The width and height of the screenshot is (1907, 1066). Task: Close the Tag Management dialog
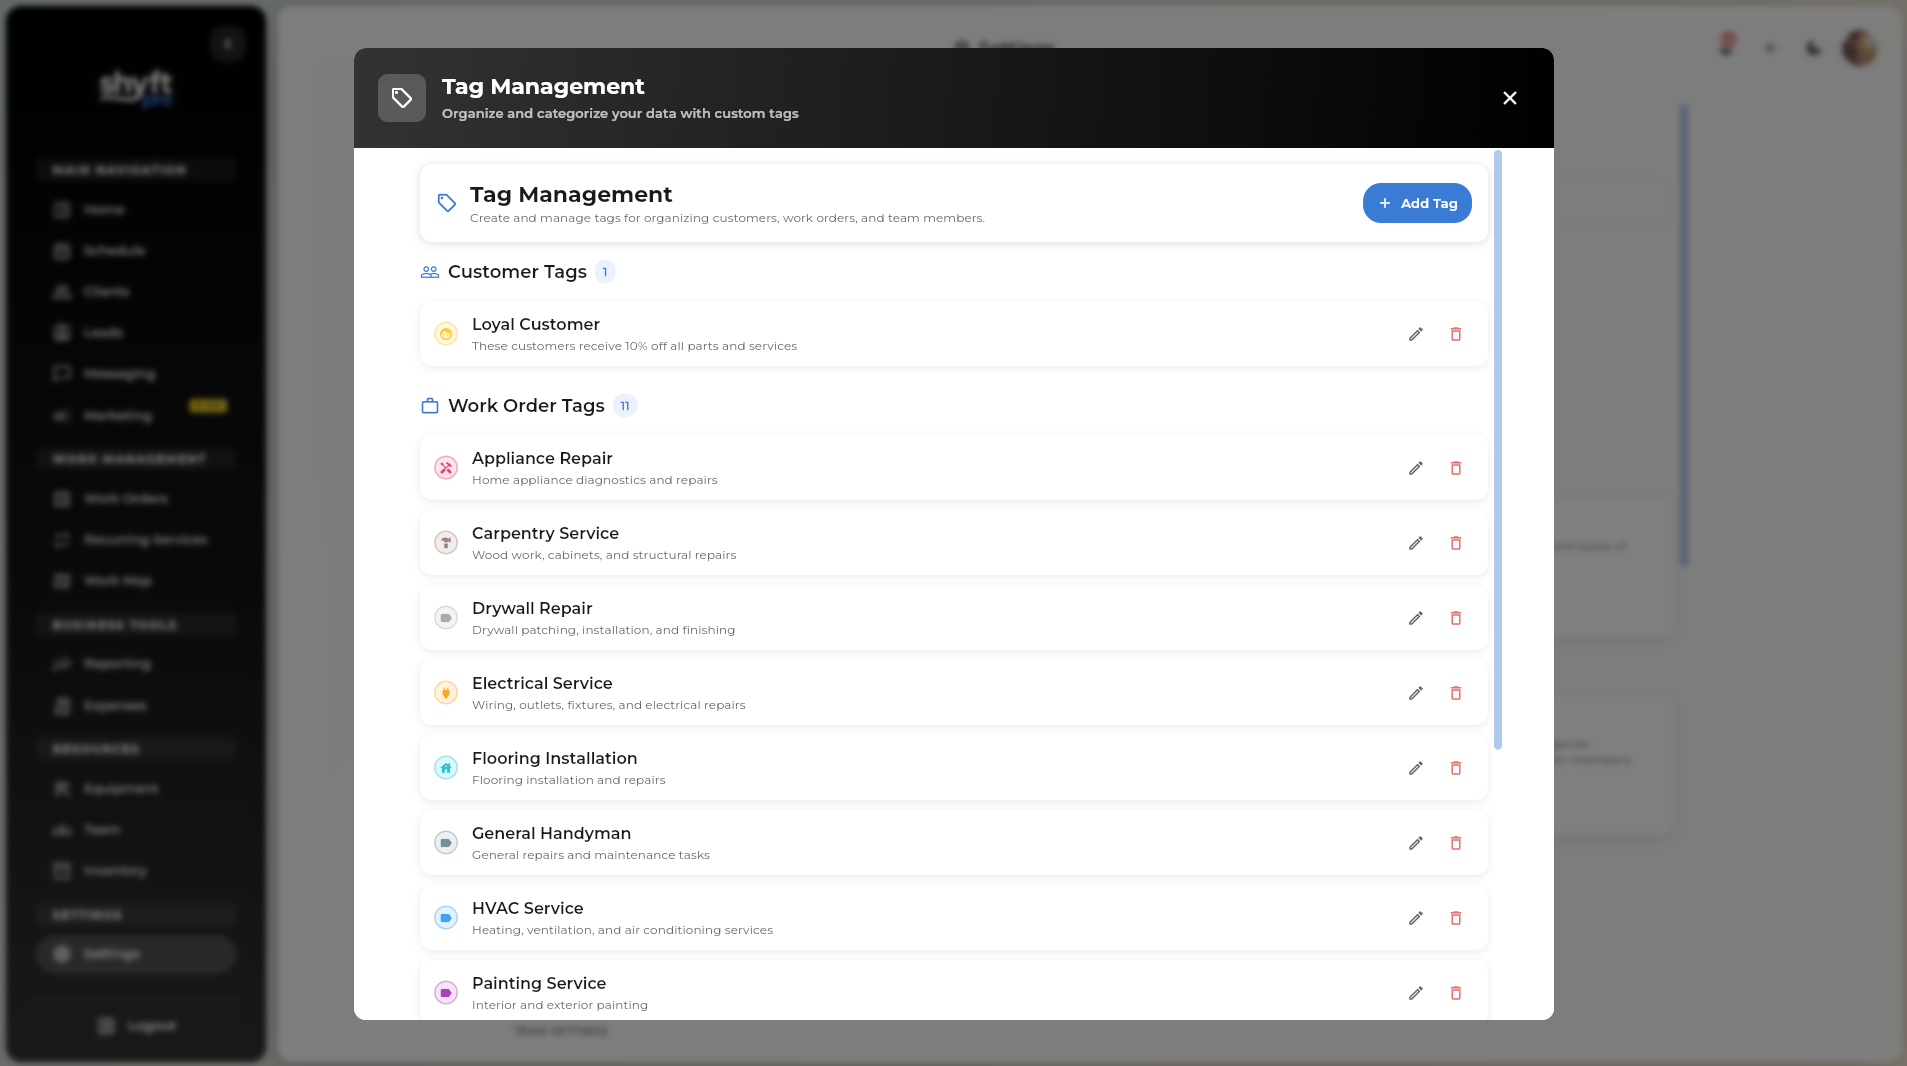1508,98
